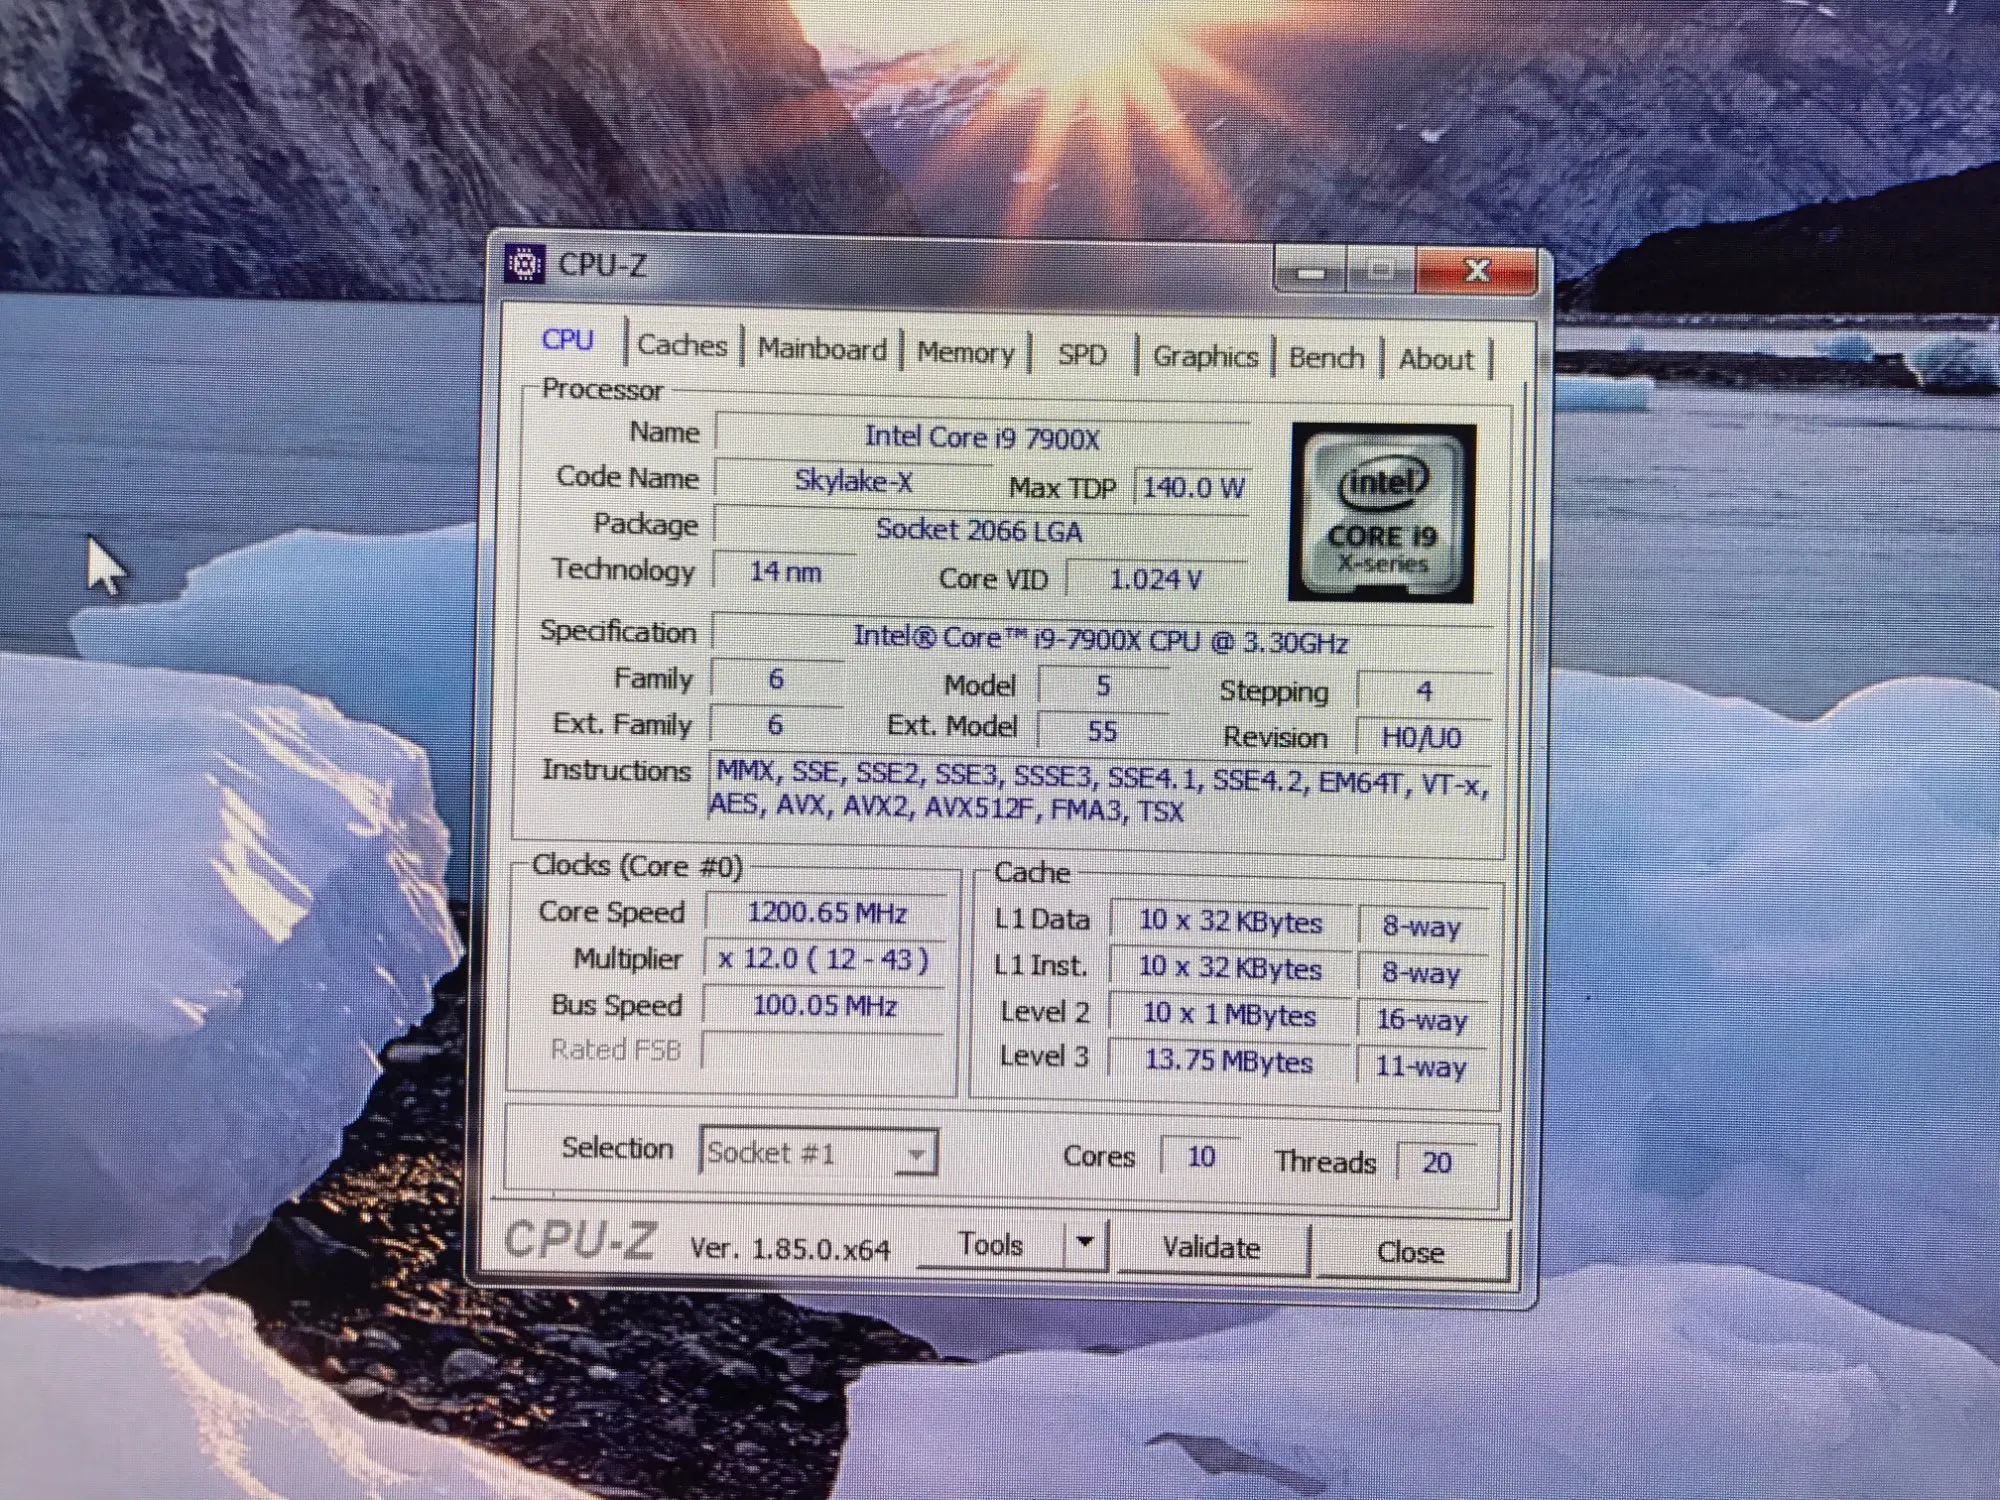The height and width of the screenshot is (1500, 2000).
Task: Switch to the Caches tab
Action: (x=682, y=346)
